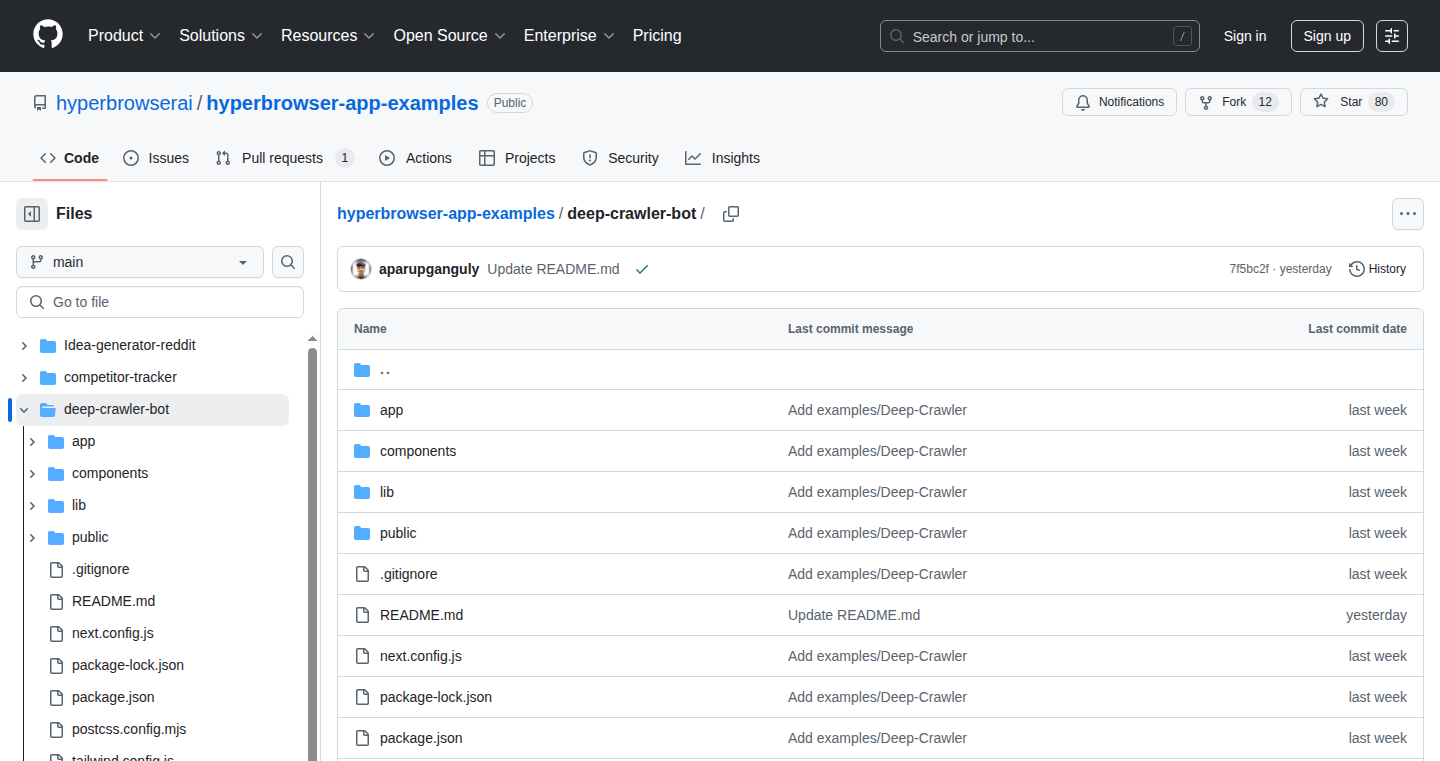Screen dimensions: 1440x761
Task: Expand the public folder in sidebar tree
Action: click(32, 537)
